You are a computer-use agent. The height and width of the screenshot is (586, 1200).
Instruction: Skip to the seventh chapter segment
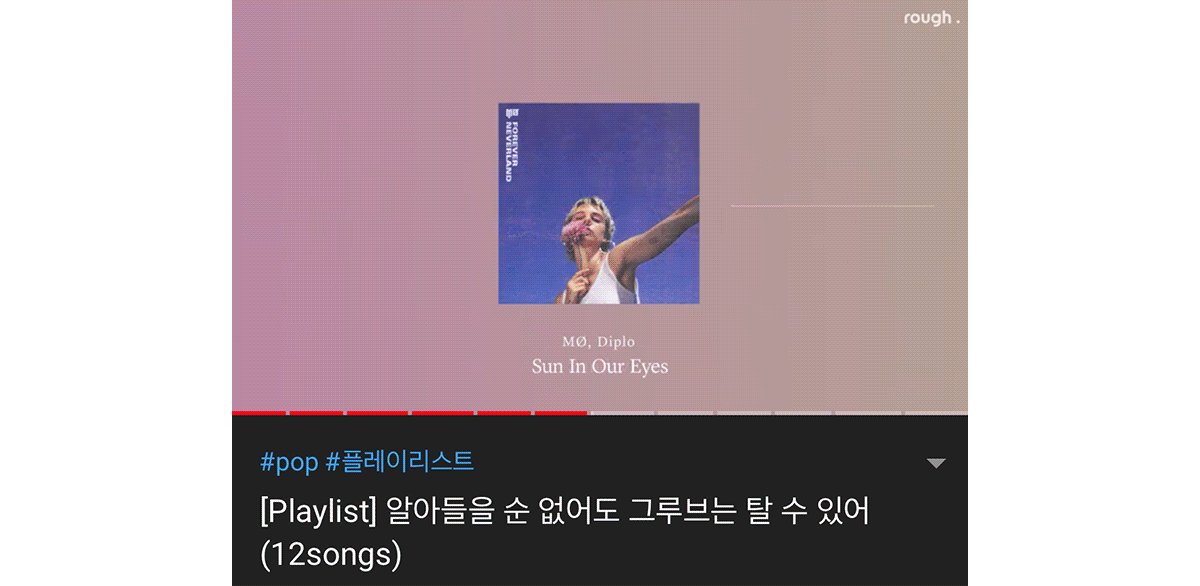click(x=622, y=412)
